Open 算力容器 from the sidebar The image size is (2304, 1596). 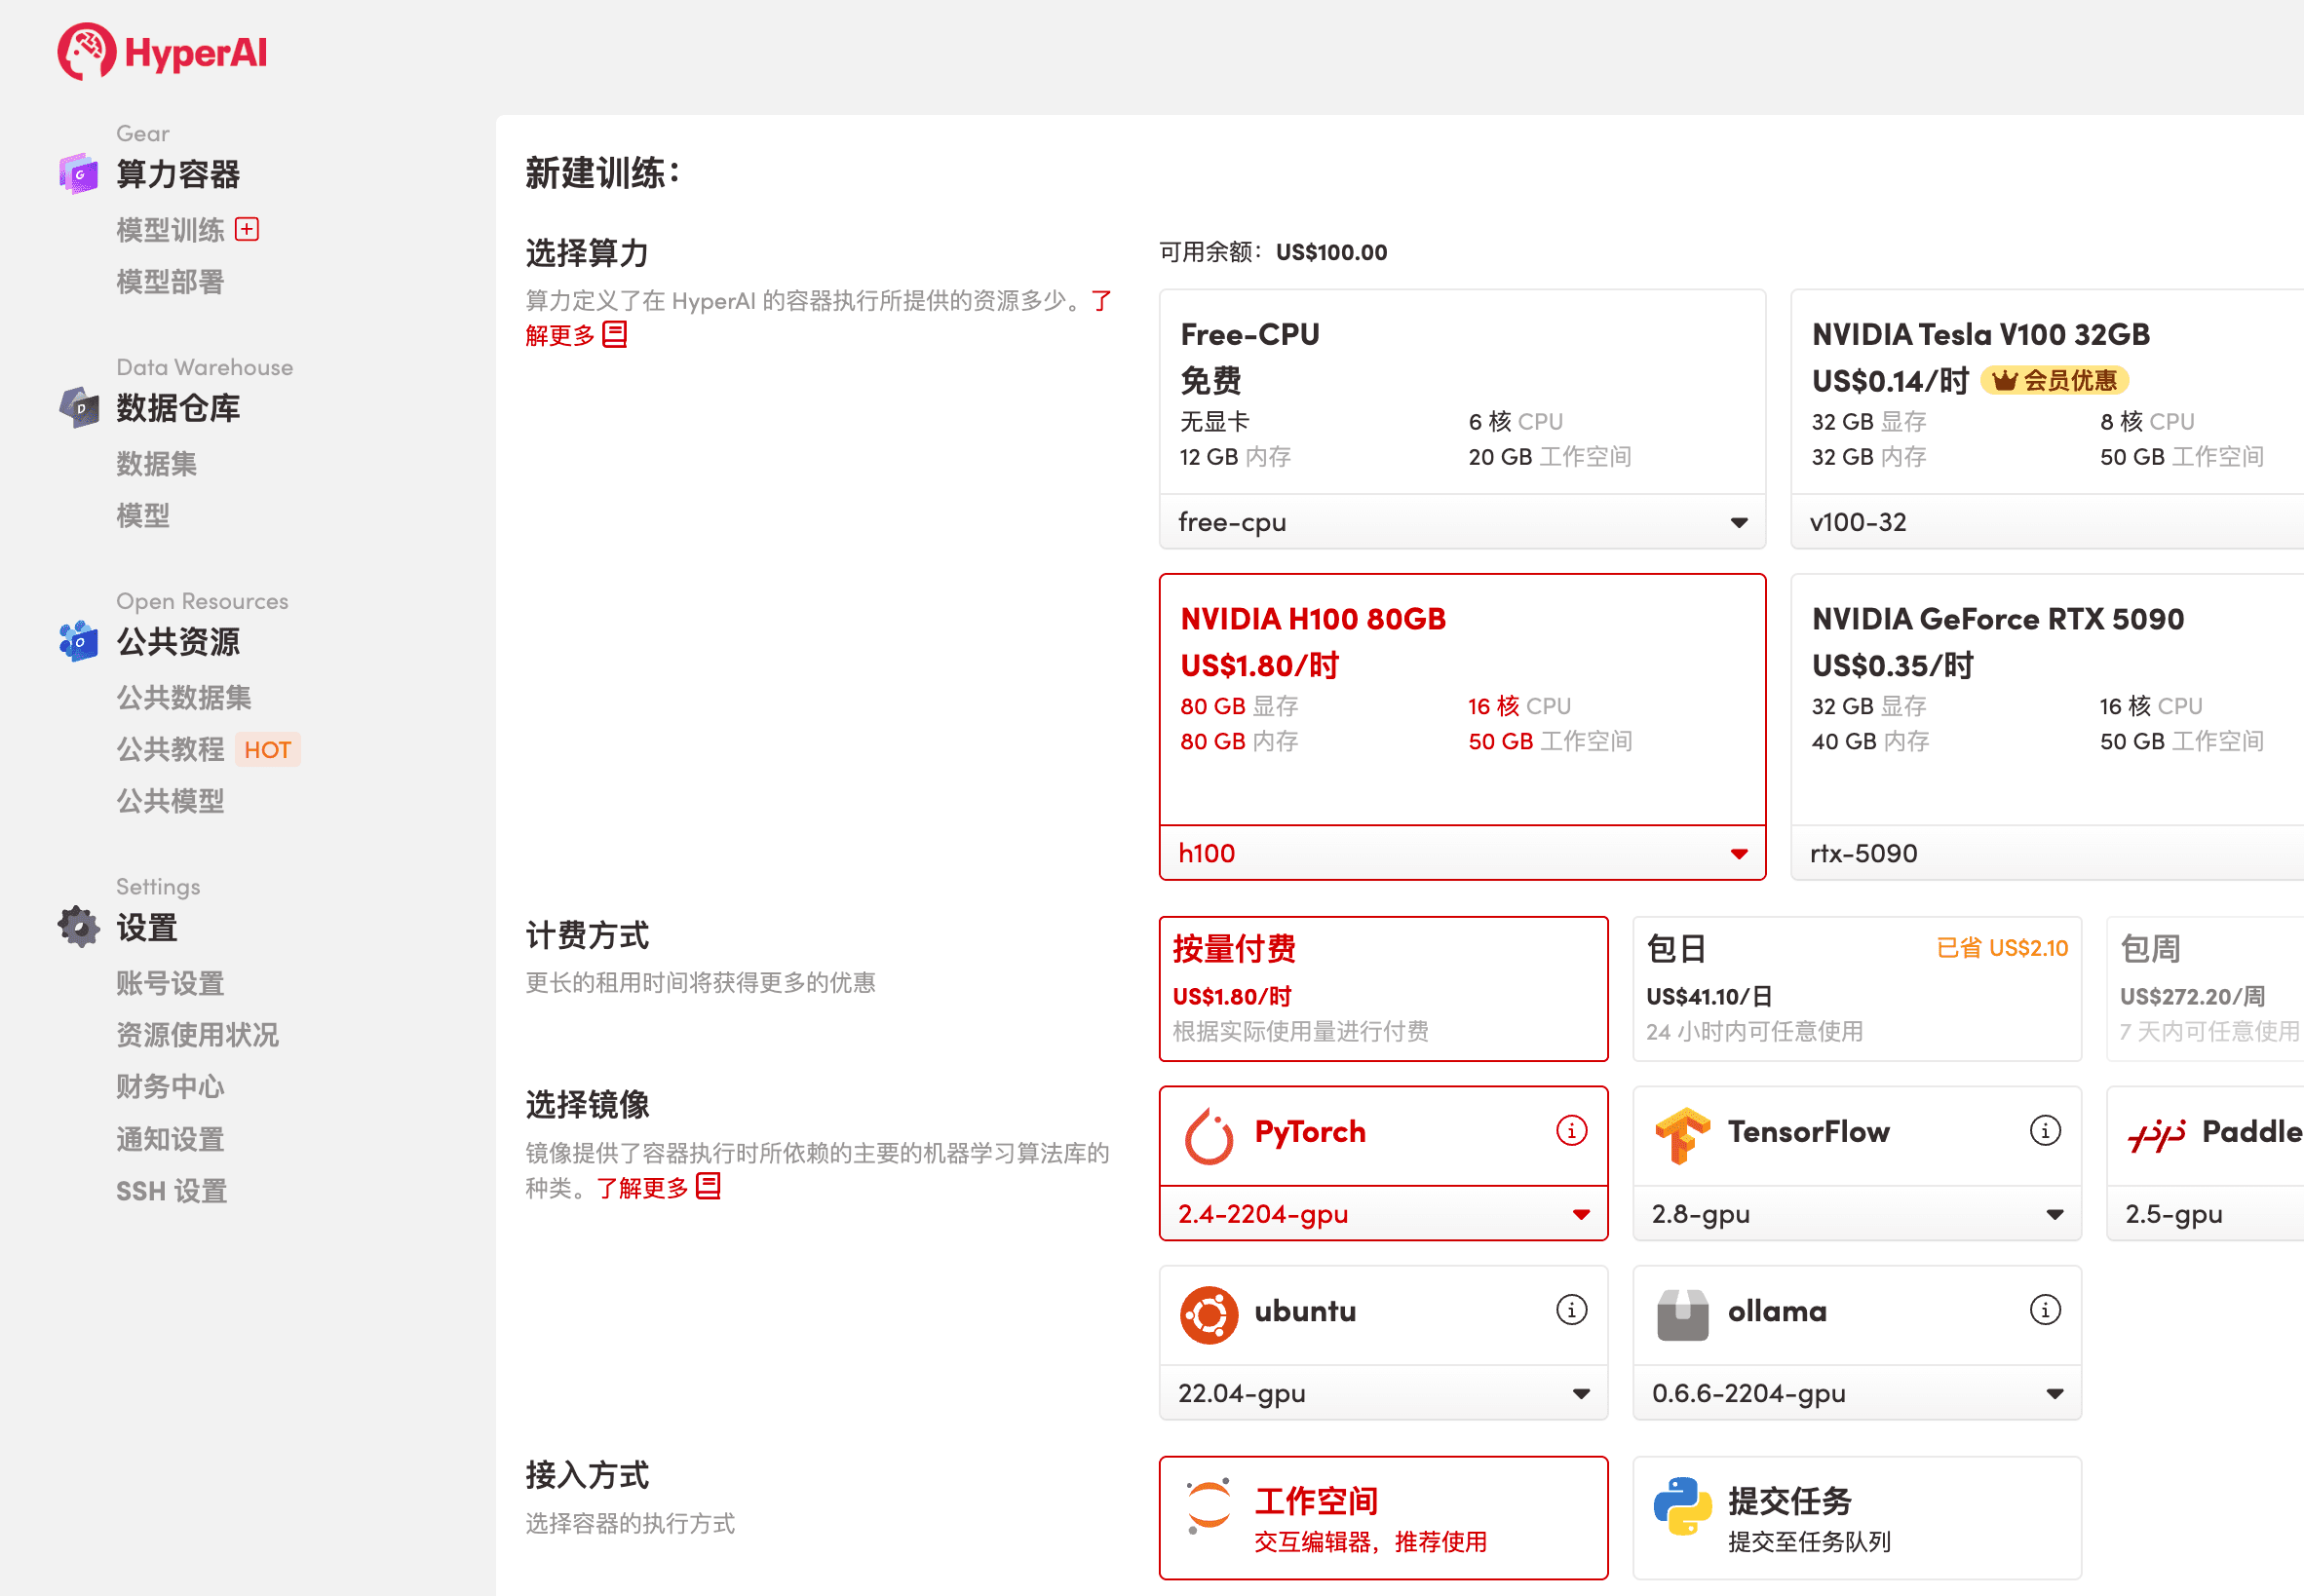tap(178, 174)
